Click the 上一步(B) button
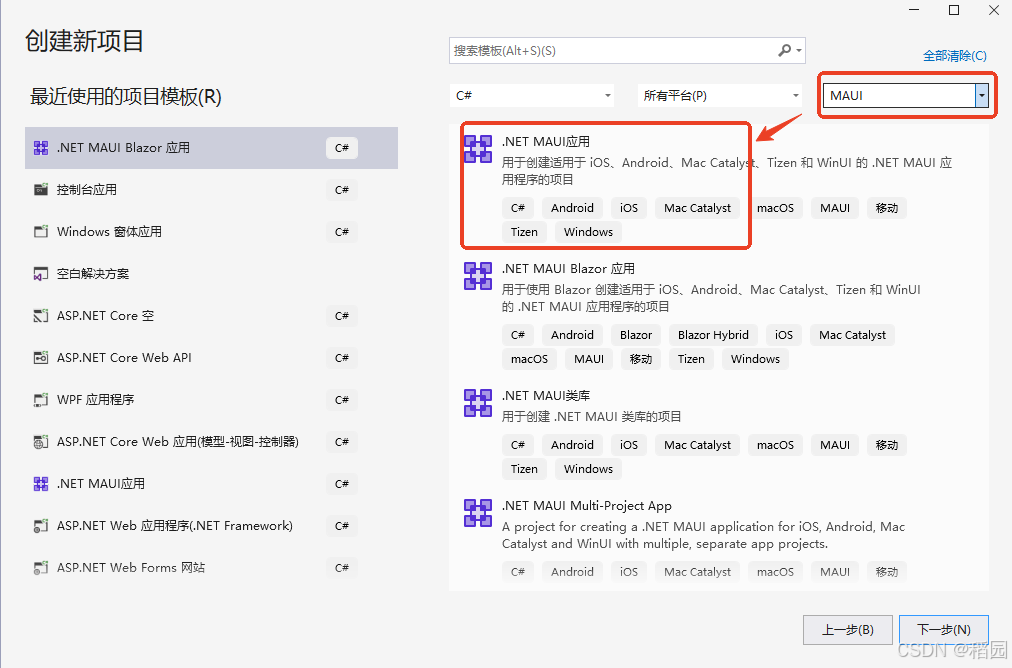This screenshot has height=668, width=1012. pos(847,629)
